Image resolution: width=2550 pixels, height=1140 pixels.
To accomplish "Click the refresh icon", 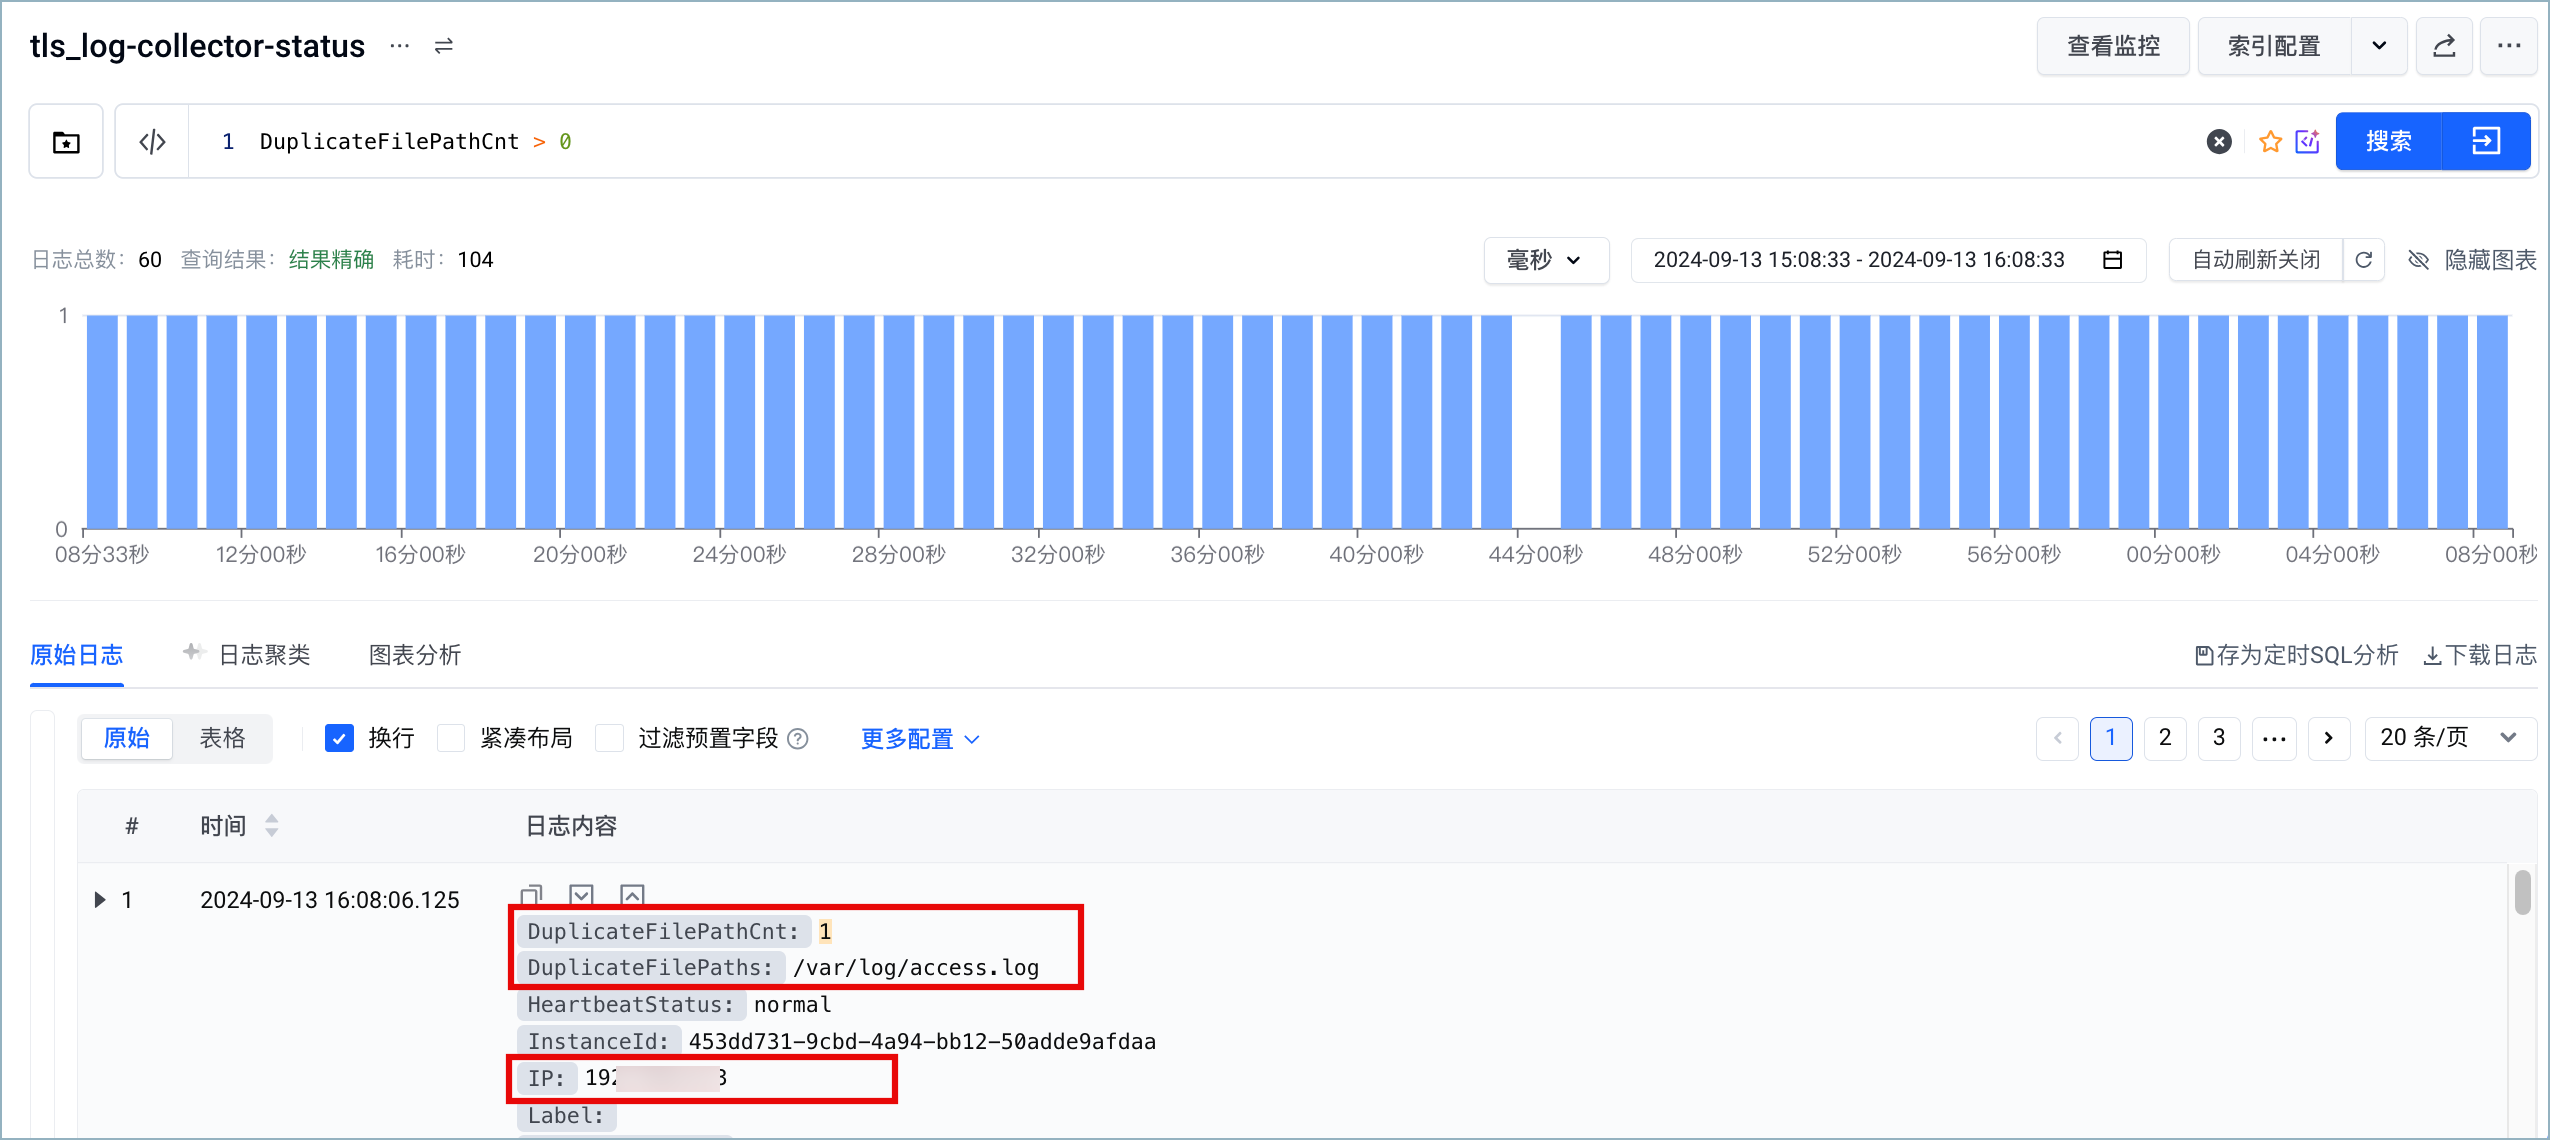I will pyautogui.click(x=2364, y=260).
